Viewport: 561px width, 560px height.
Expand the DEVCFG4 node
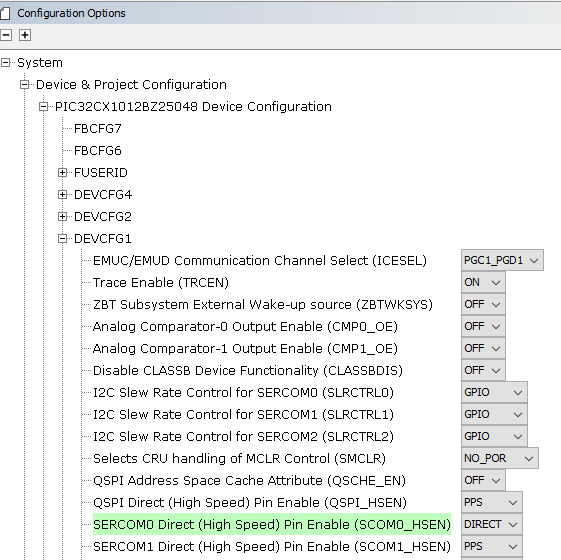tap(62, 195)
